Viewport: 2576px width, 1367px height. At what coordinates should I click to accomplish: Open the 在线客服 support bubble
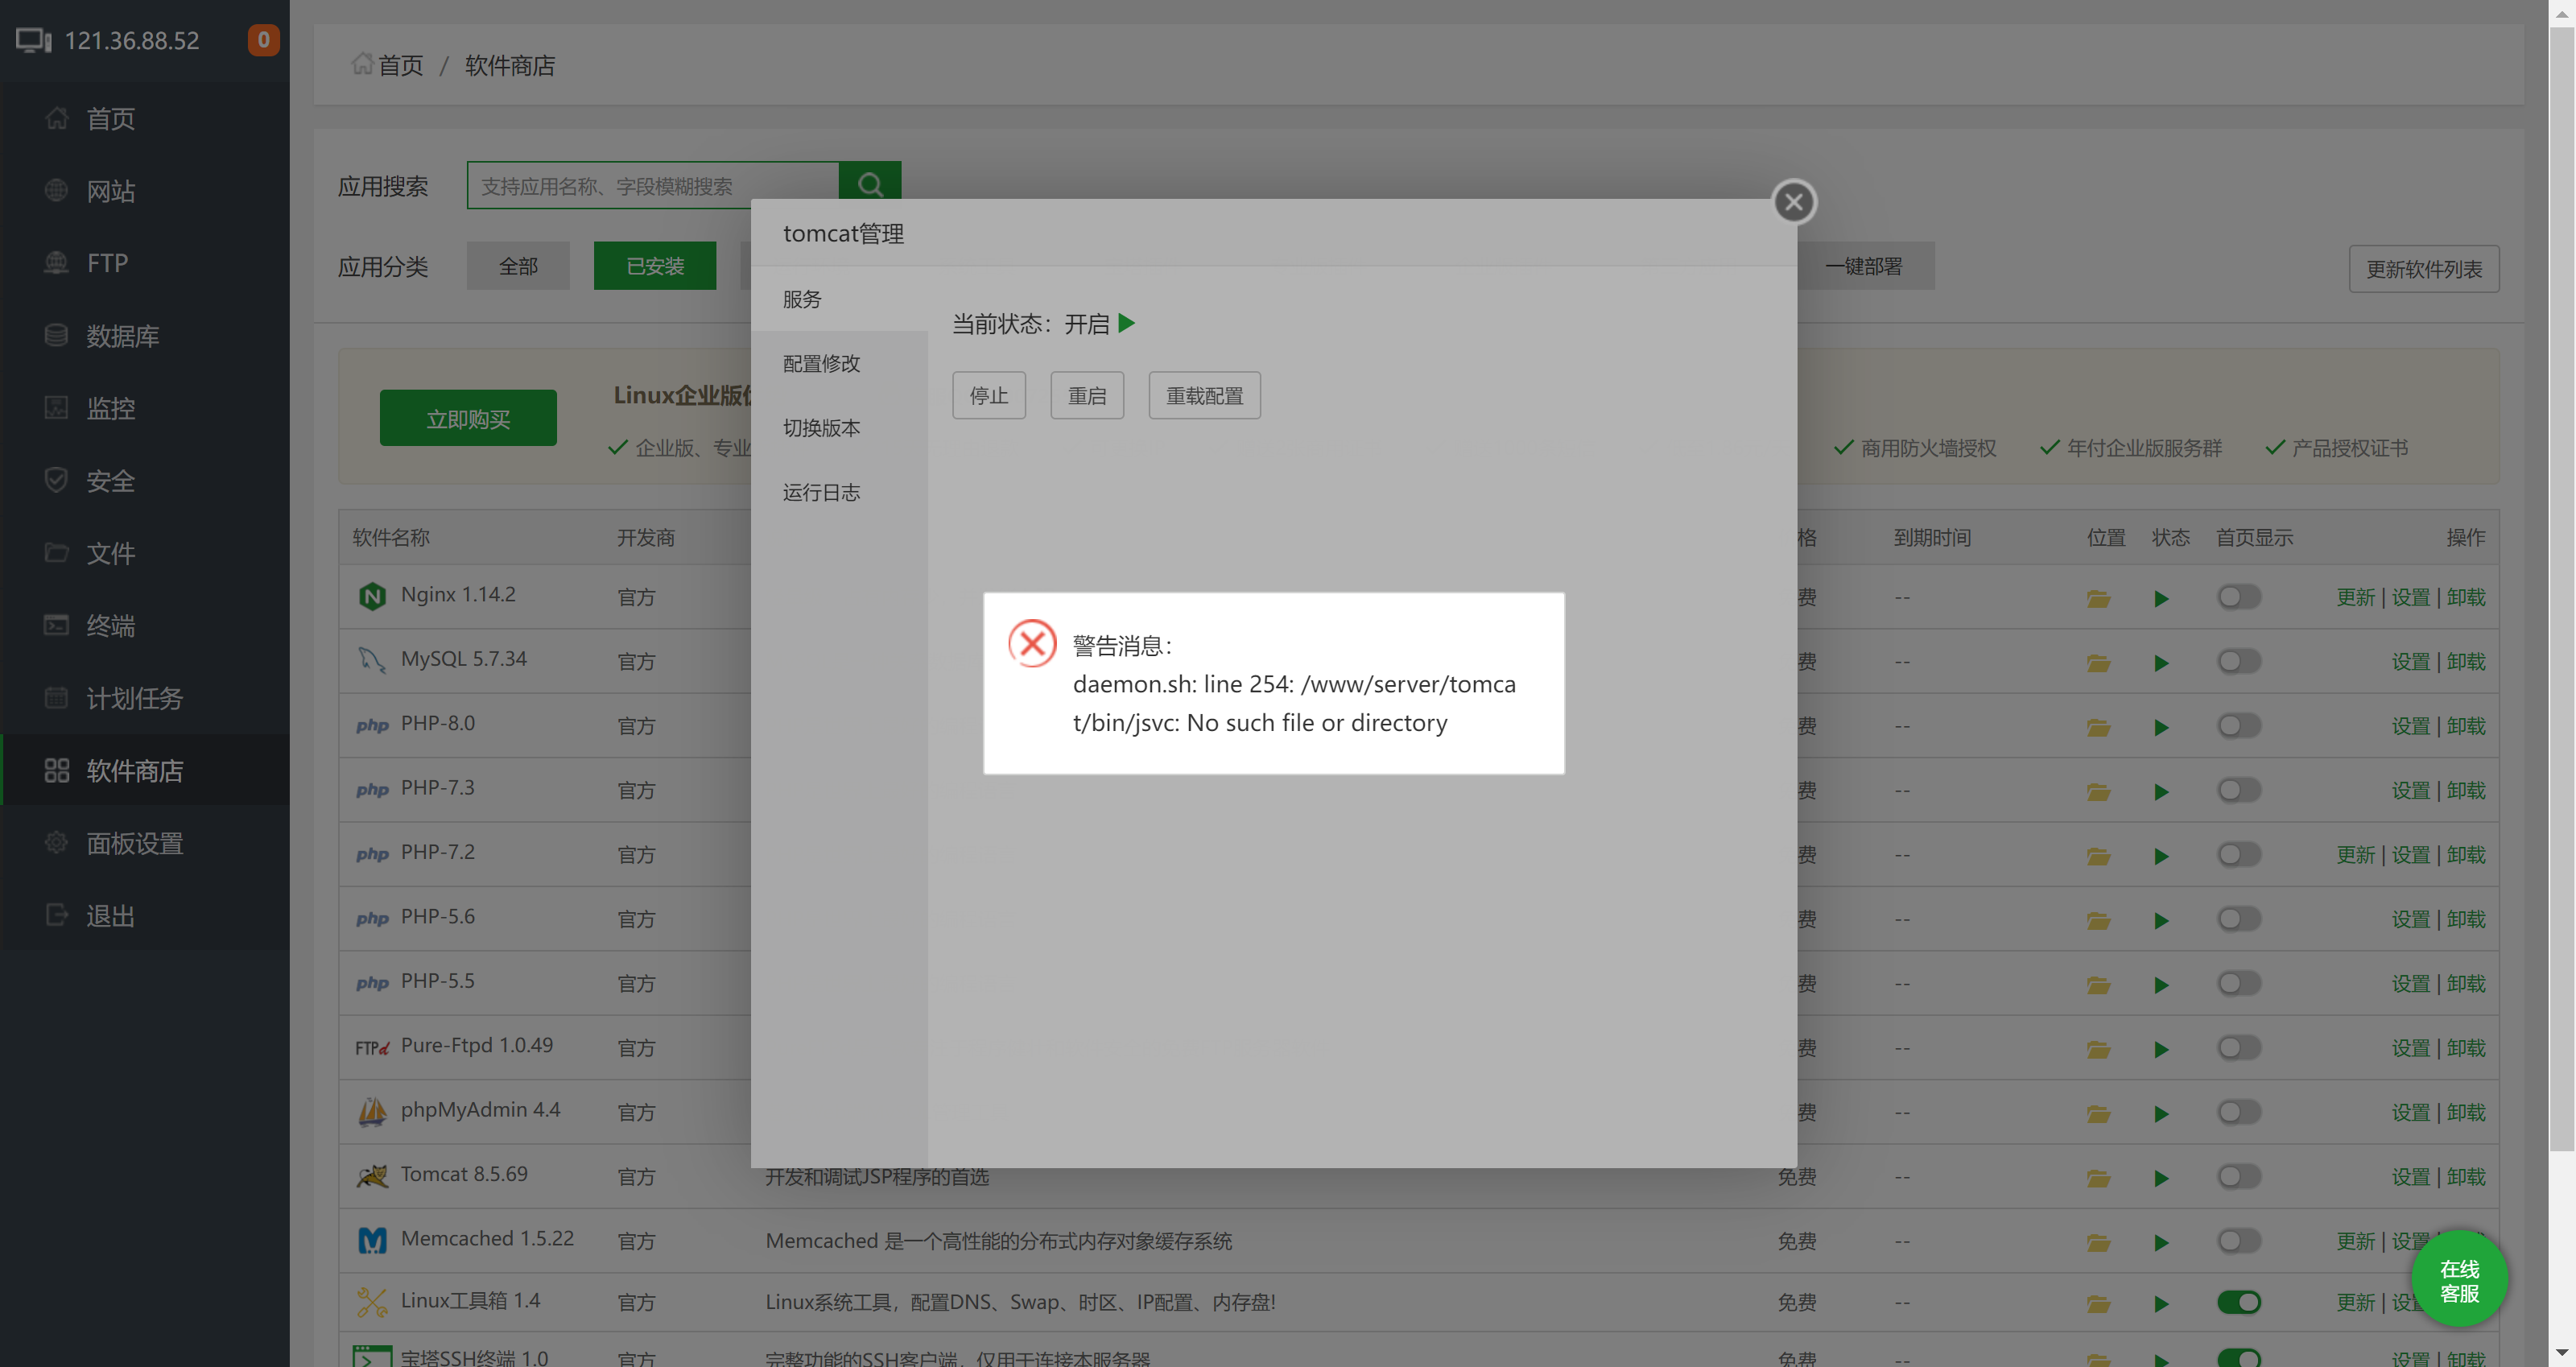[2460, 1279]
